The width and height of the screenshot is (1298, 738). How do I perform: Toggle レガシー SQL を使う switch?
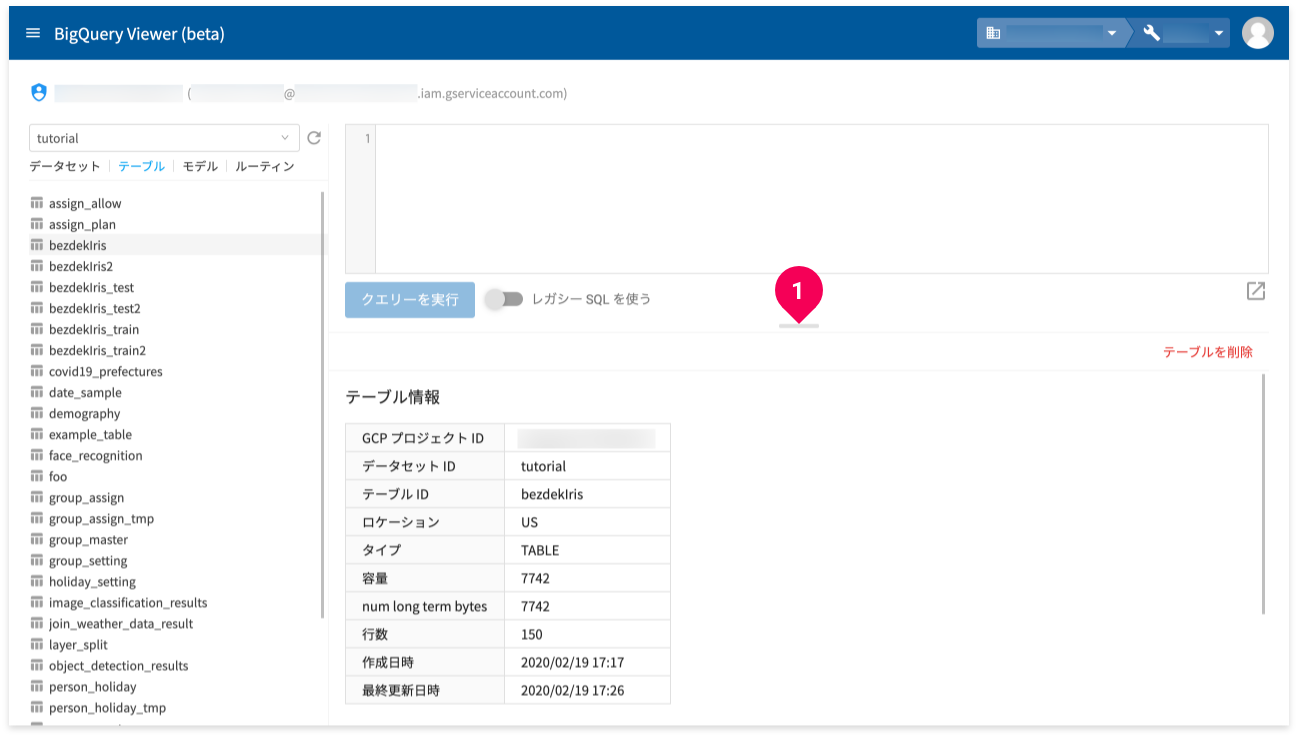pyautogui.click(x=505, y=299)
